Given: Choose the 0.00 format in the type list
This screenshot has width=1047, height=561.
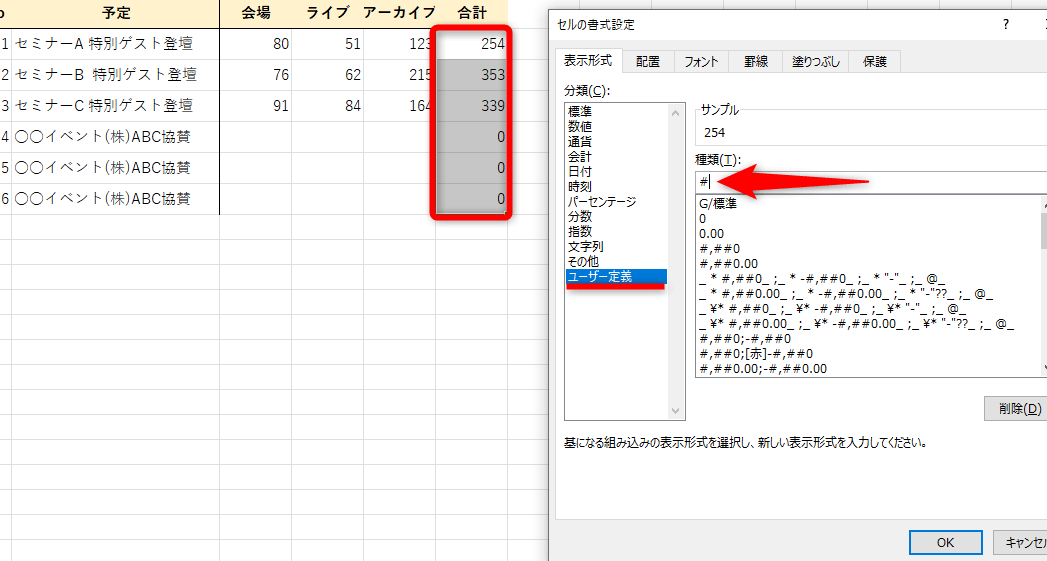Looking at the screenshot, I should (711, 234).
